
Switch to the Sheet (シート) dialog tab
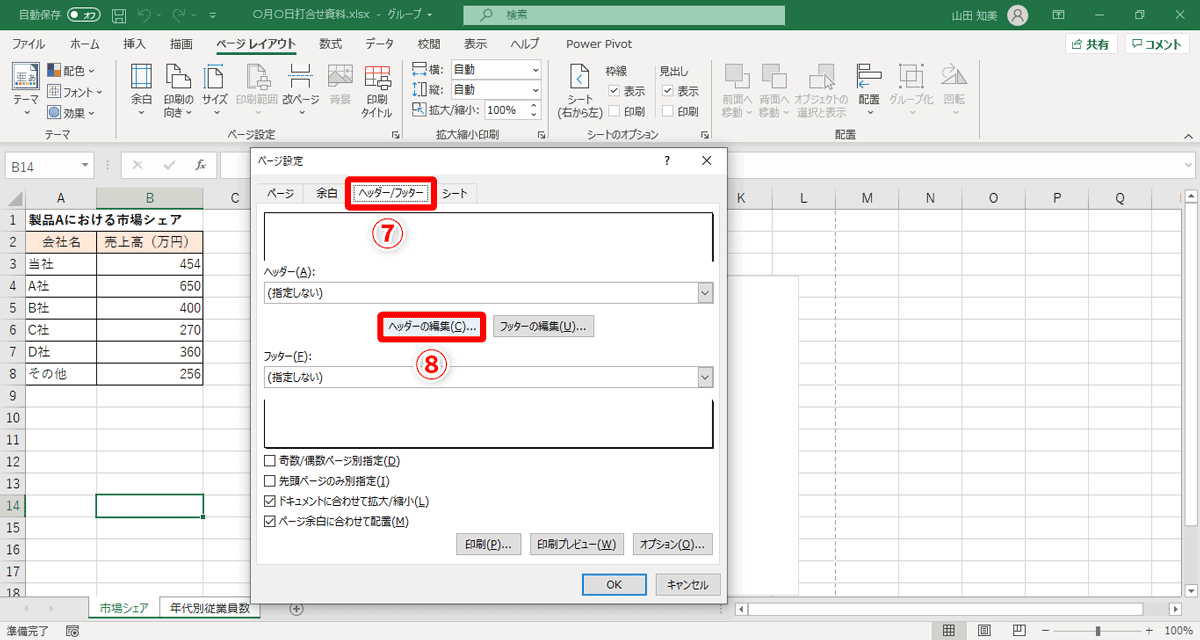click(x=455, y=193)
